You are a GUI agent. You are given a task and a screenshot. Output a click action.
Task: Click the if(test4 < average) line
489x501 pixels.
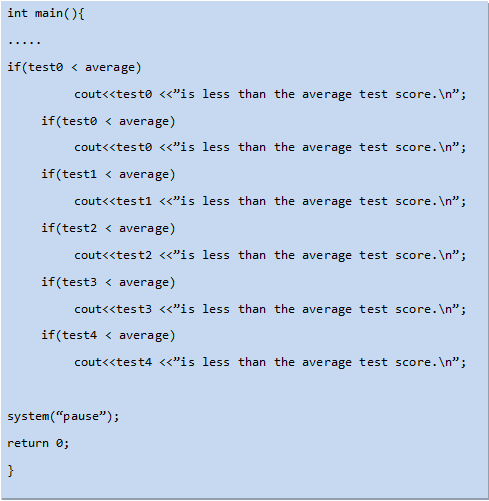point(108,335)
